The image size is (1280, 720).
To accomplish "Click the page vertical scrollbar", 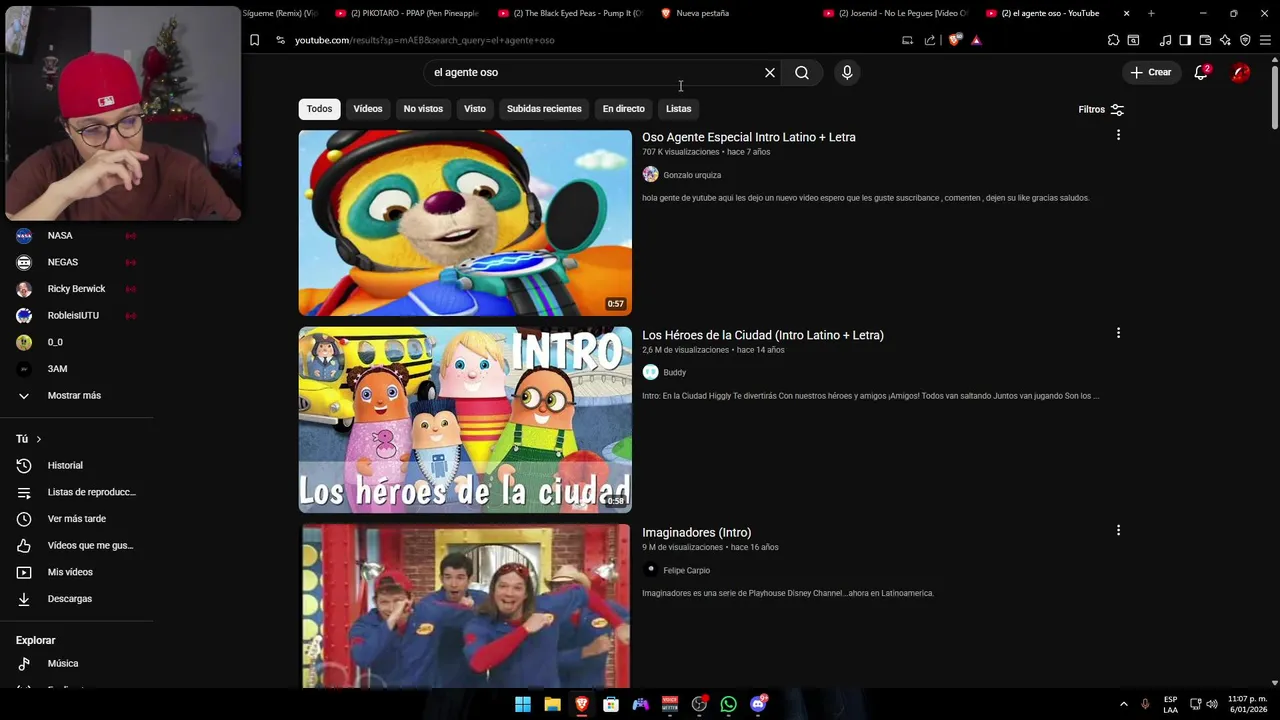I will (1274, 100).
